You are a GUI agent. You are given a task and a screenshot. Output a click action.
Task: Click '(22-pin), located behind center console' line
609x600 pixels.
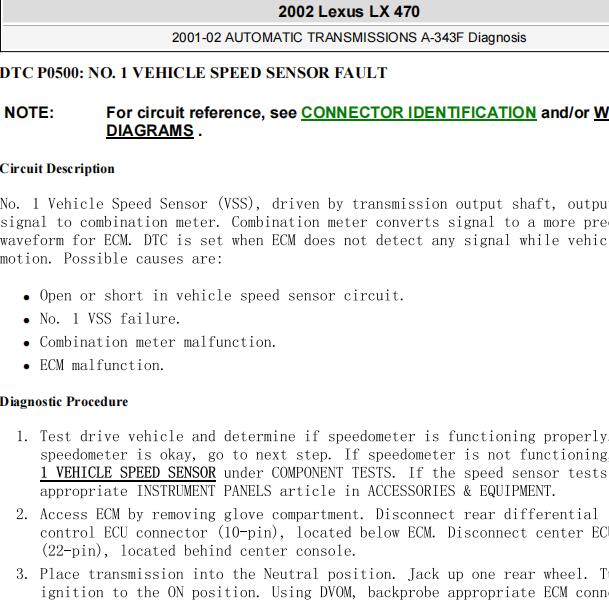click(198, 551)
